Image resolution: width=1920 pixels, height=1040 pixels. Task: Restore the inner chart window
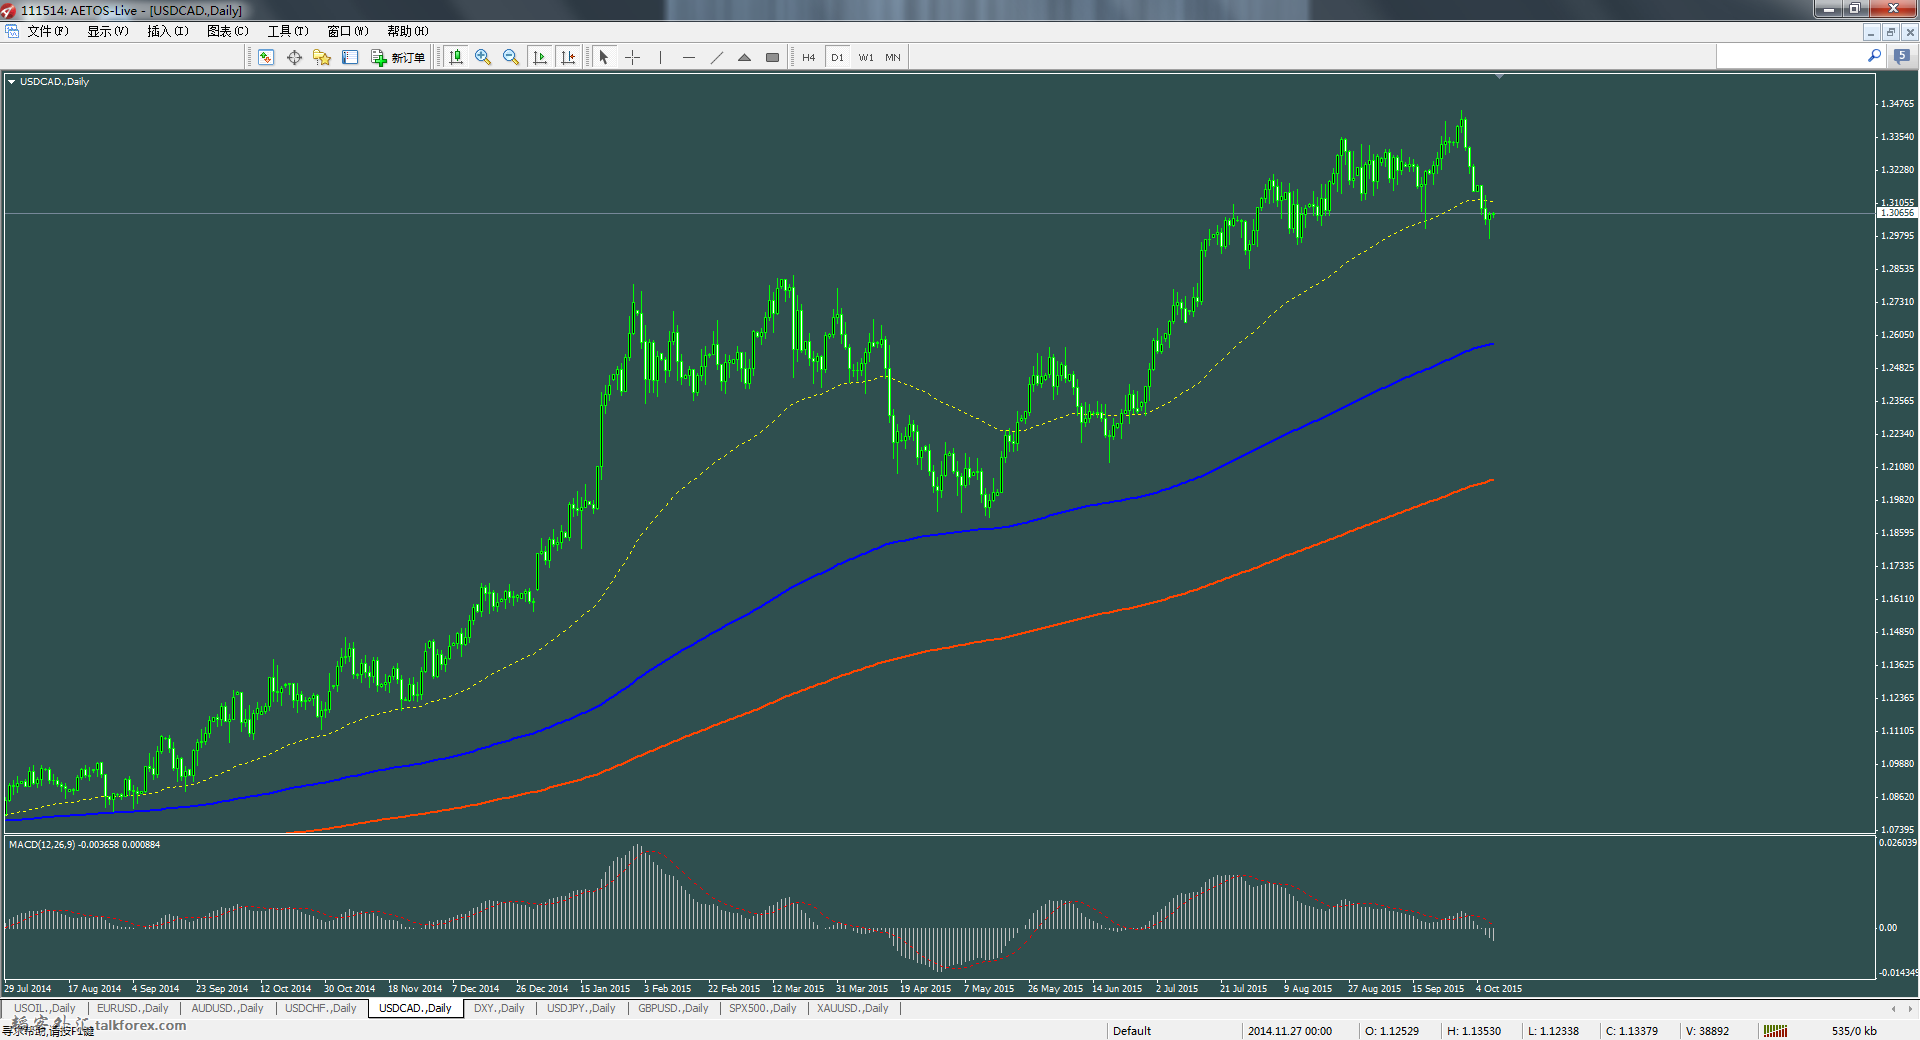1890,32
